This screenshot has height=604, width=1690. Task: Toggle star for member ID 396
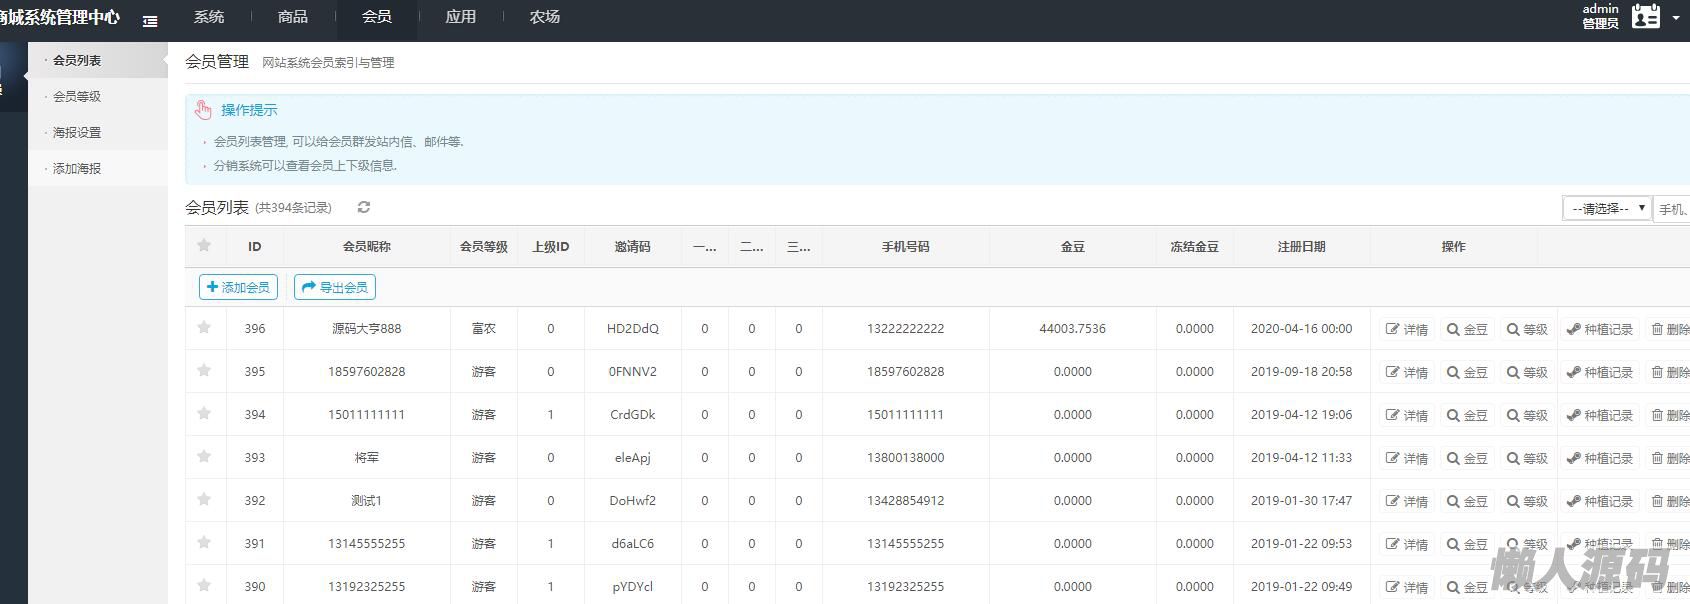click(x=204, y=327)
